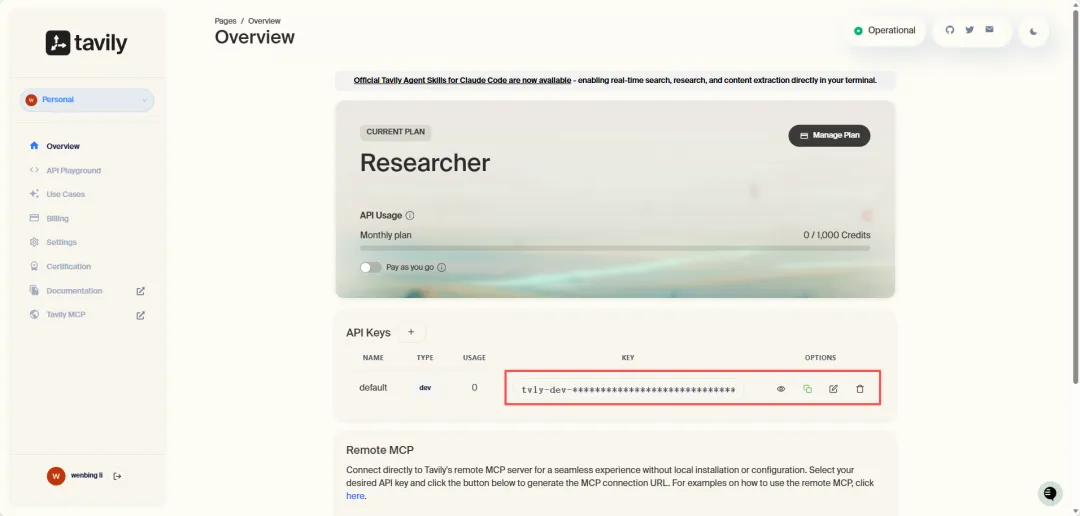The image size is (1080, 516).
Task: Open the Overview page from the sidebar
Action: click(x=63, y=146)
